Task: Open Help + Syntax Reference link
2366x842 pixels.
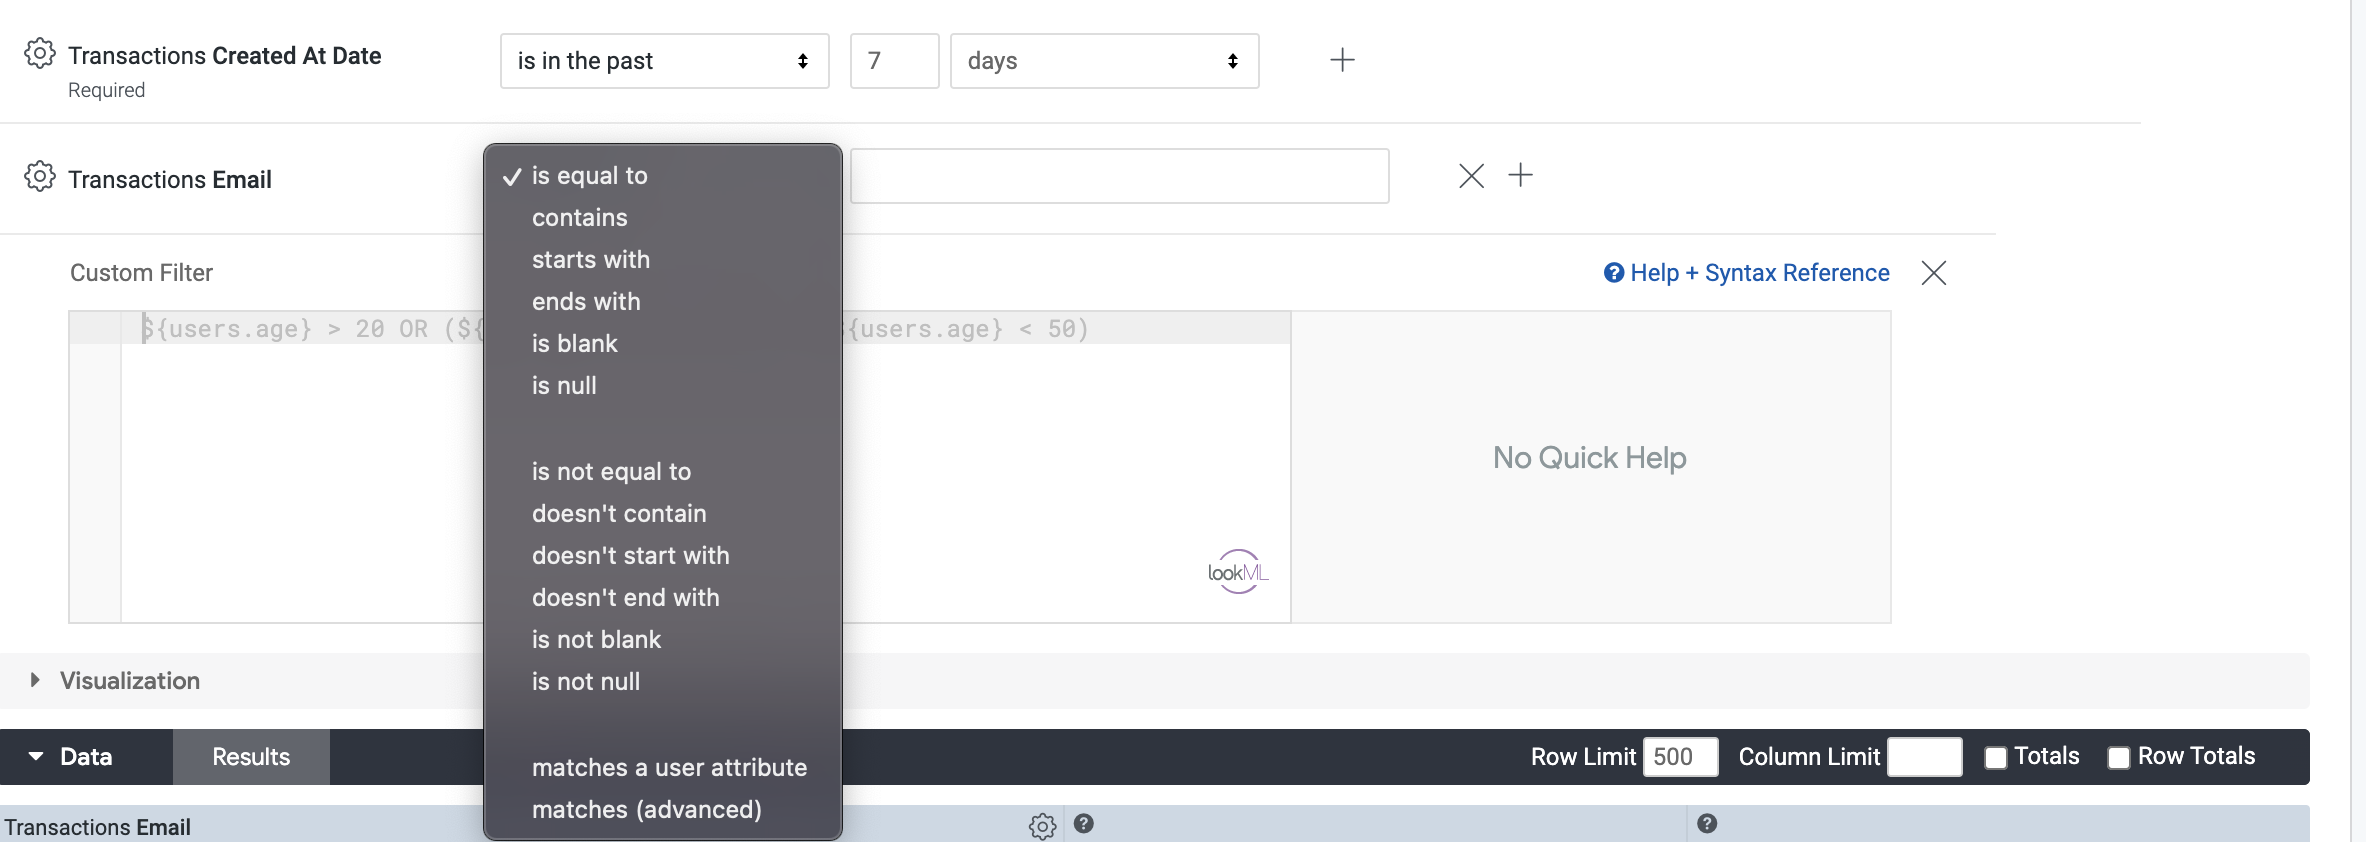Action: (1746, 273)
